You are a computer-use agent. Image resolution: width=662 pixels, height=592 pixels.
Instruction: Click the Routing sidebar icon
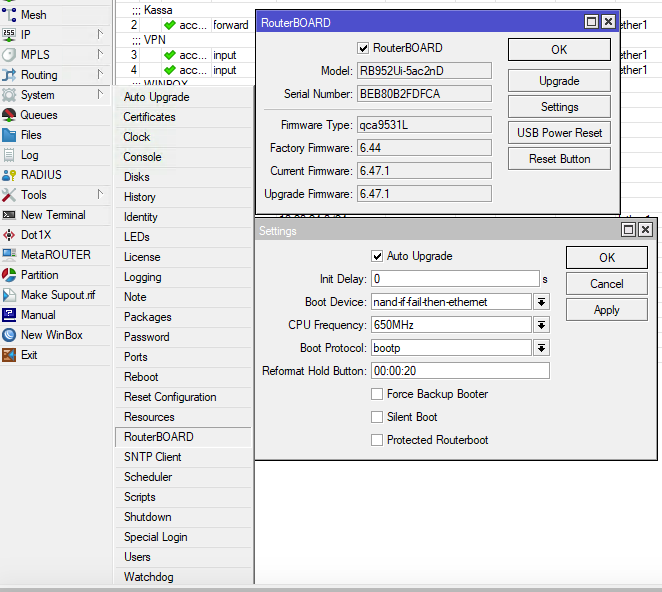[9, 75]
